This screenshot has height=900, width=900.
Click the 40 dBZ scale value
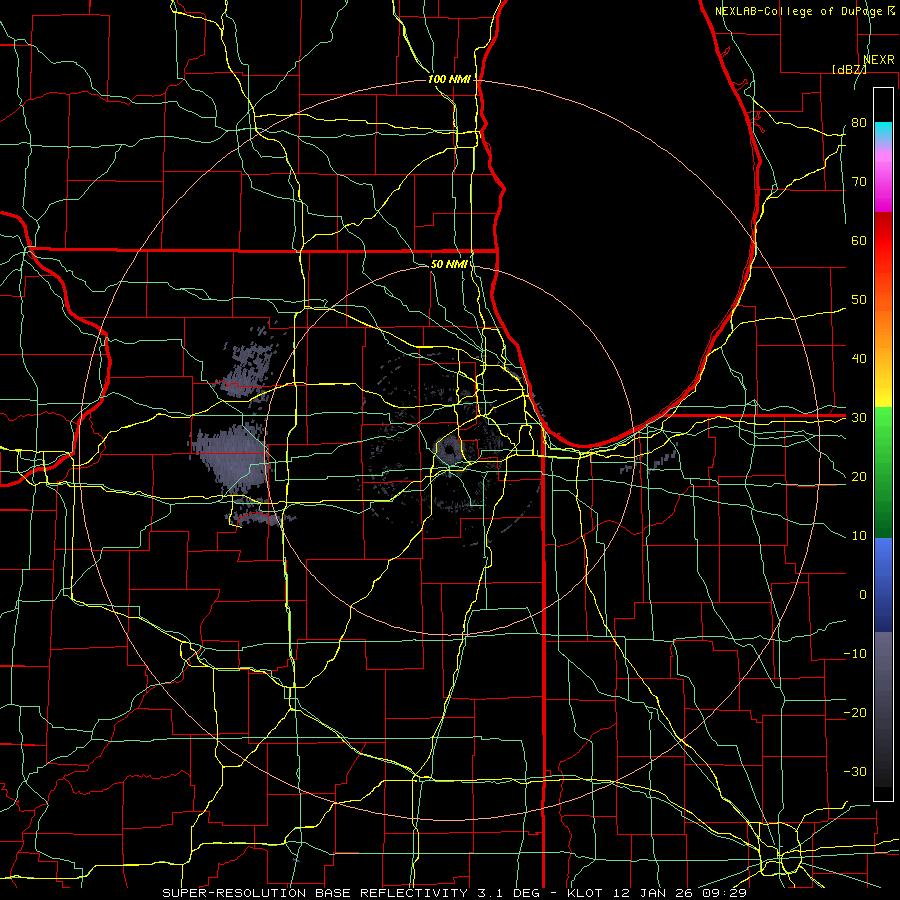click(859, 359)
